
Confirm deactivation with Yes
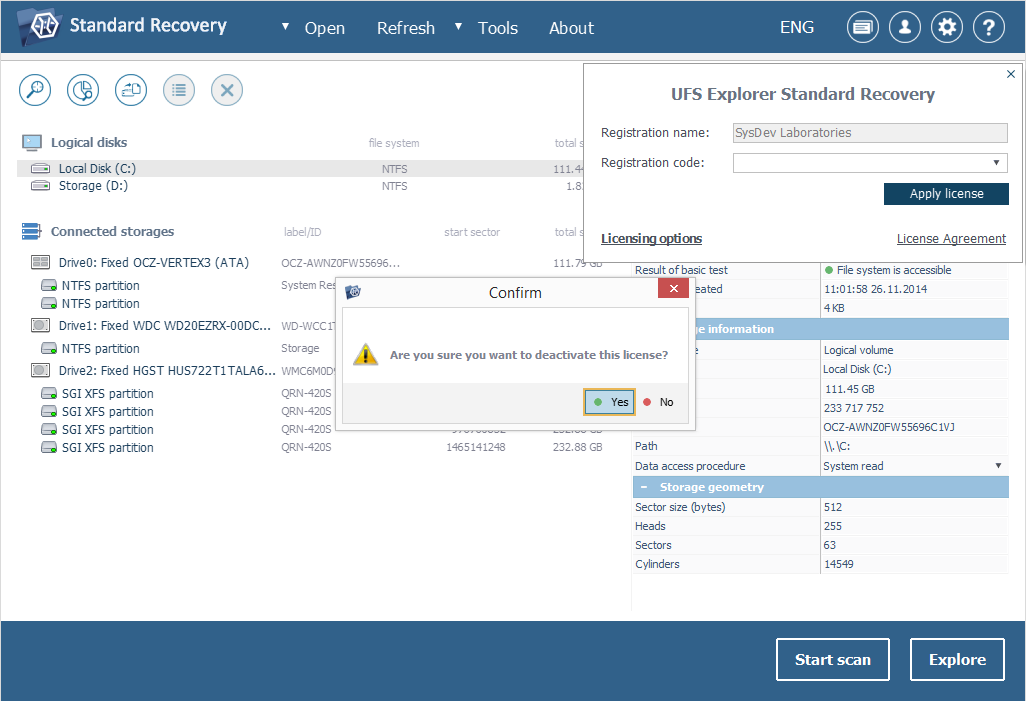tap(610, 402)
